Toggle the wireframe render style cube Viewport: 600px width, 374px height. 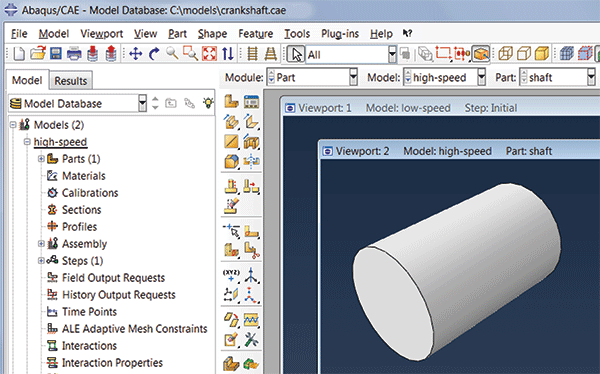(x=505, y=54)
